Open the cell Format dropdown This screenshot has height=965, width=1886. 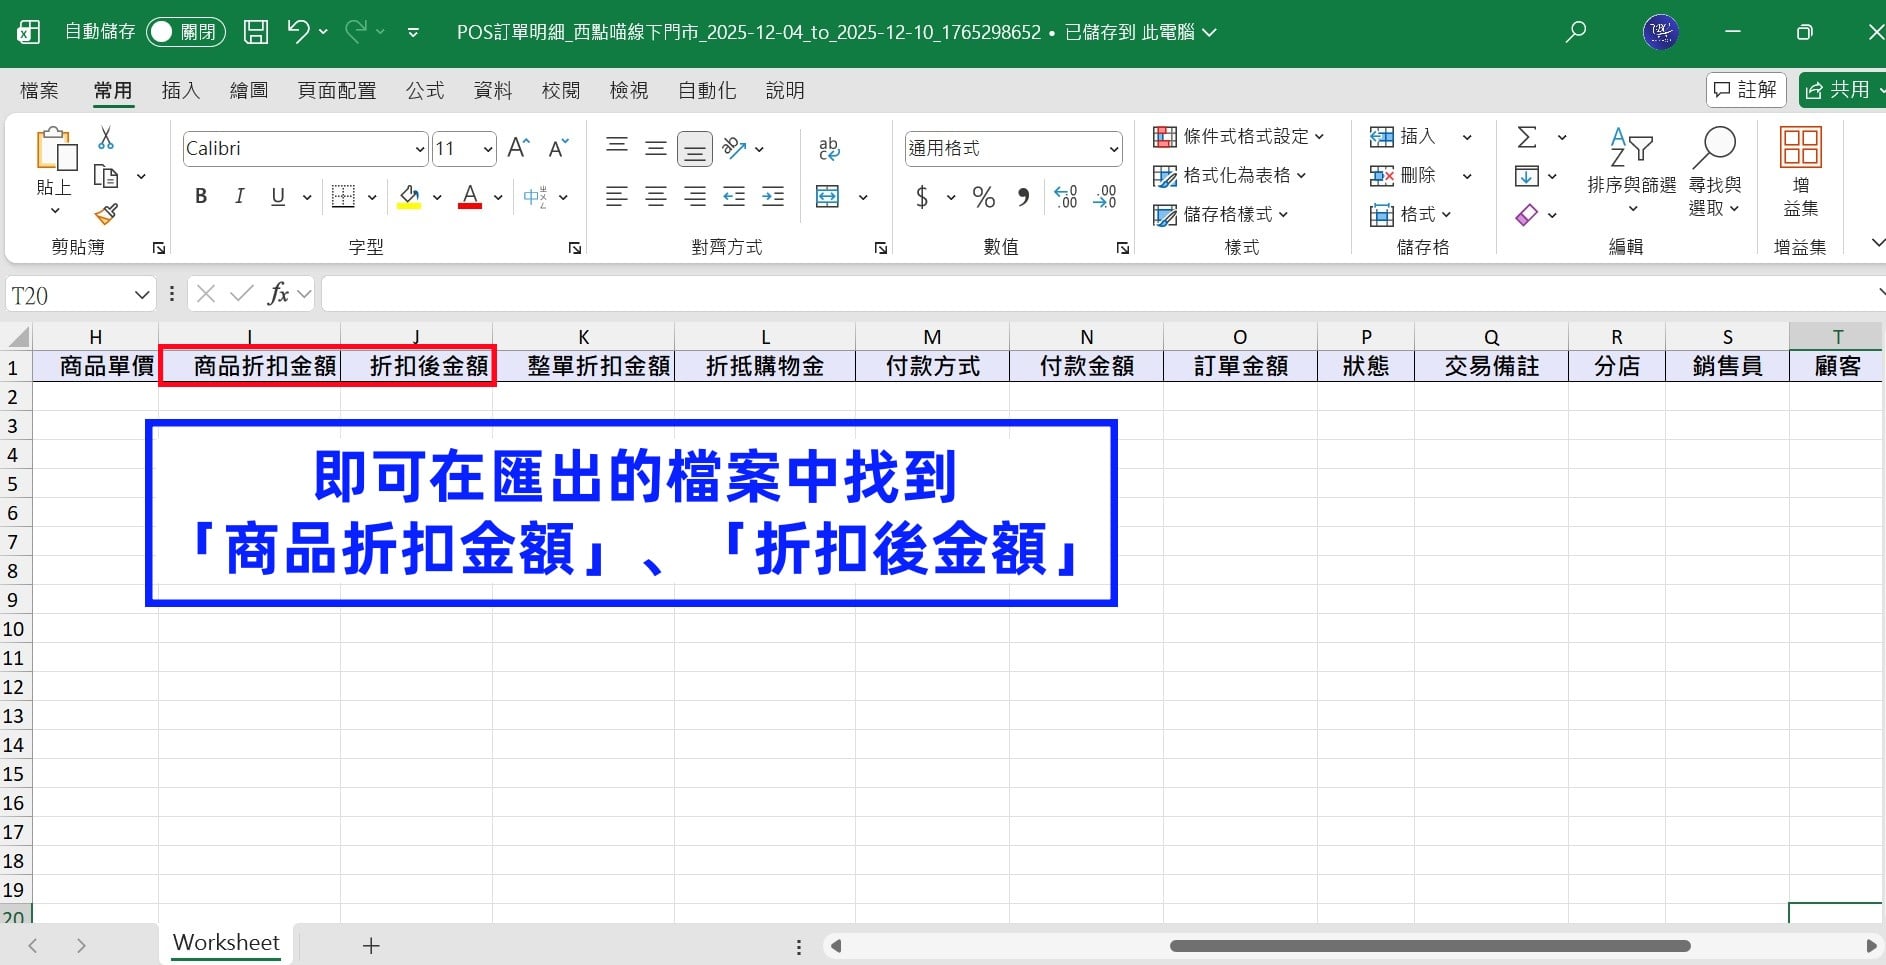pyautogui.click(x=1411, y=214)
